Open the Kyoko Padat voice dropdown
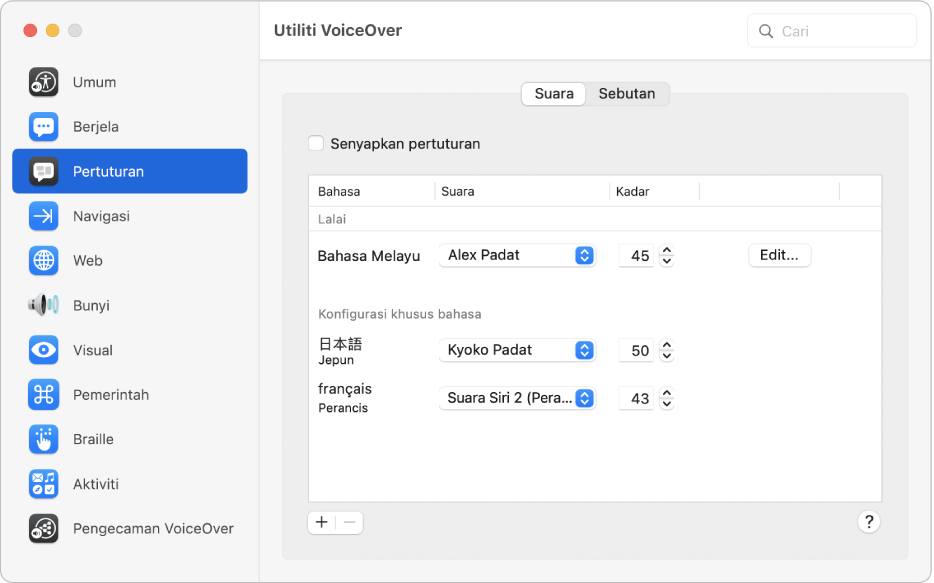Viewport: 934px width, 583px height. click(x=517, y=350)
